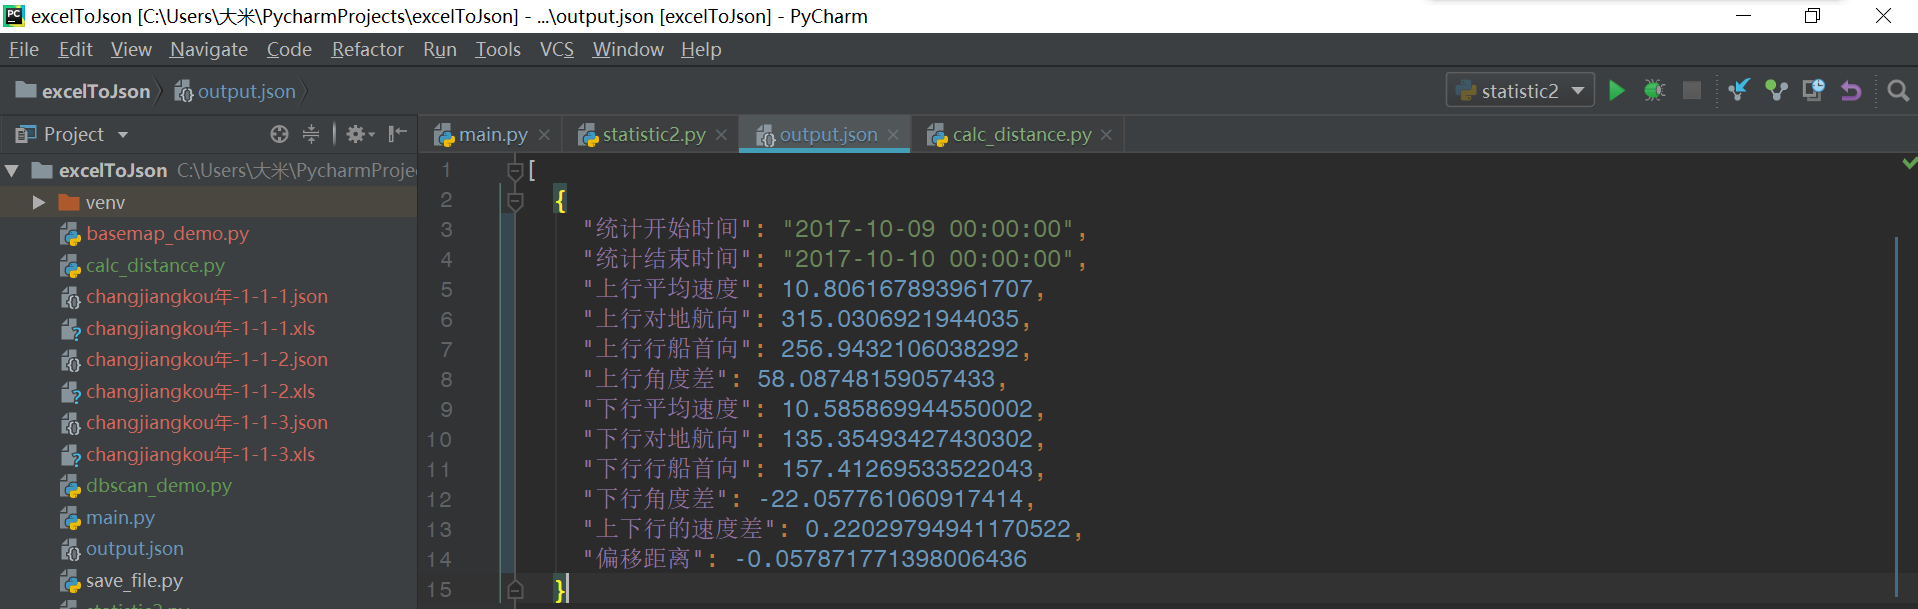Click "2017-10-09 00:00:00" string on line 3

[x=928, y=229]
